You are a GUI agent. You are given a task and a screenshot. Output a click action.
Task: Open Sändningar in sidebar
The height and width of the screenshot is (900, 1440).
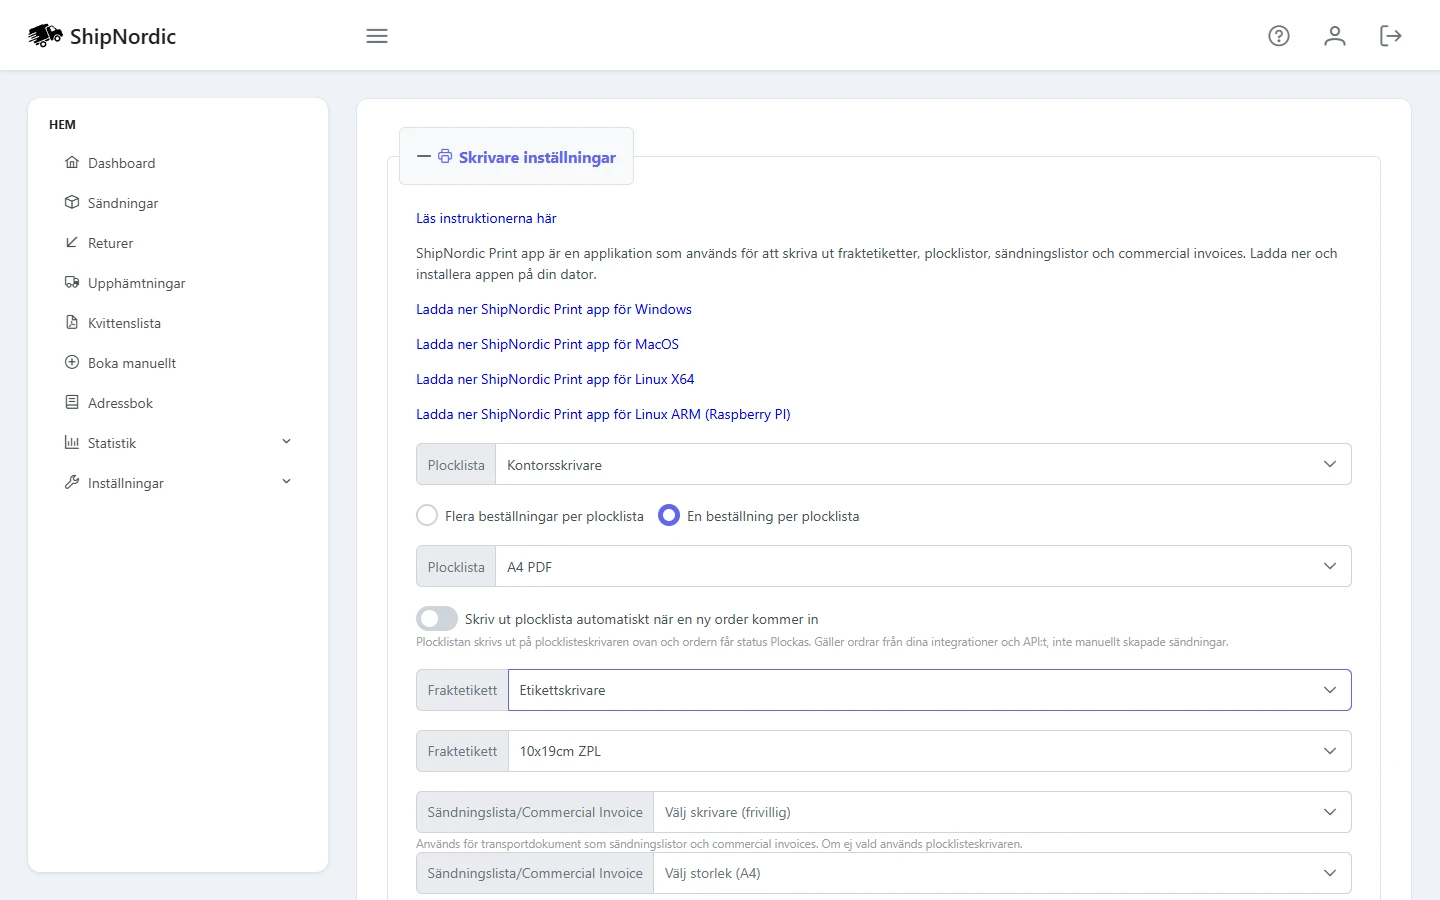[178, 203]
